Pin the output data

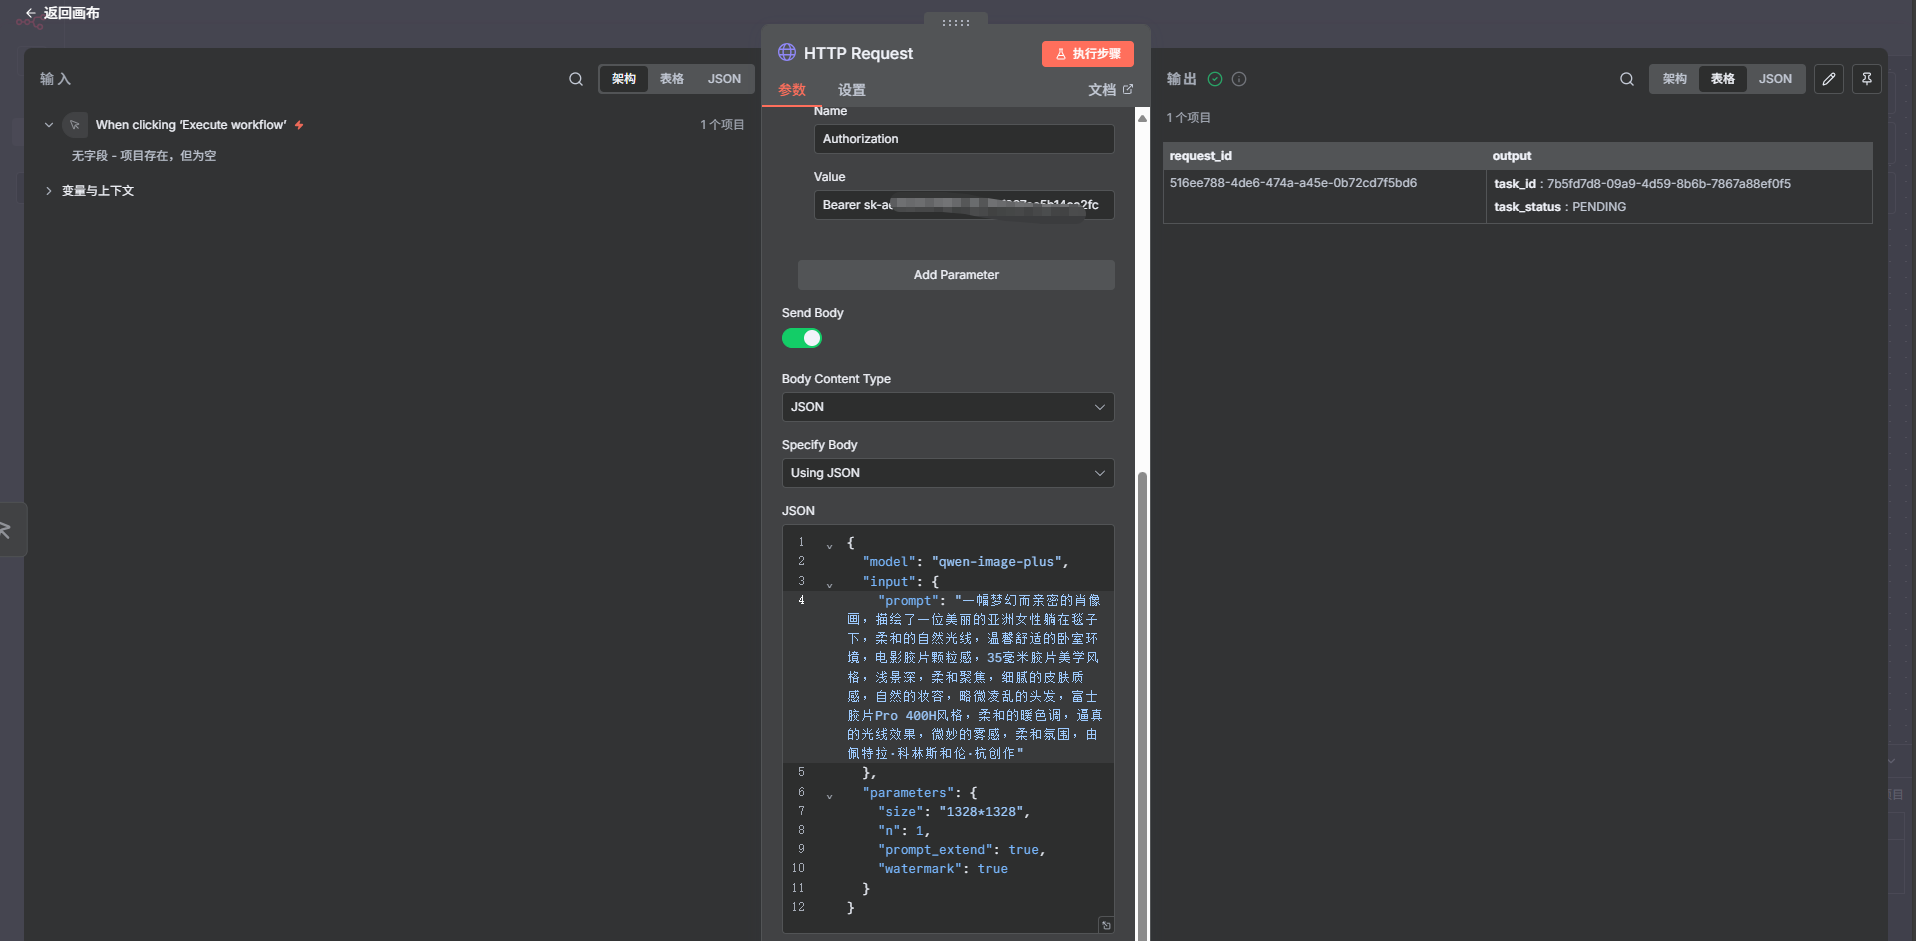pos(1867,79)
